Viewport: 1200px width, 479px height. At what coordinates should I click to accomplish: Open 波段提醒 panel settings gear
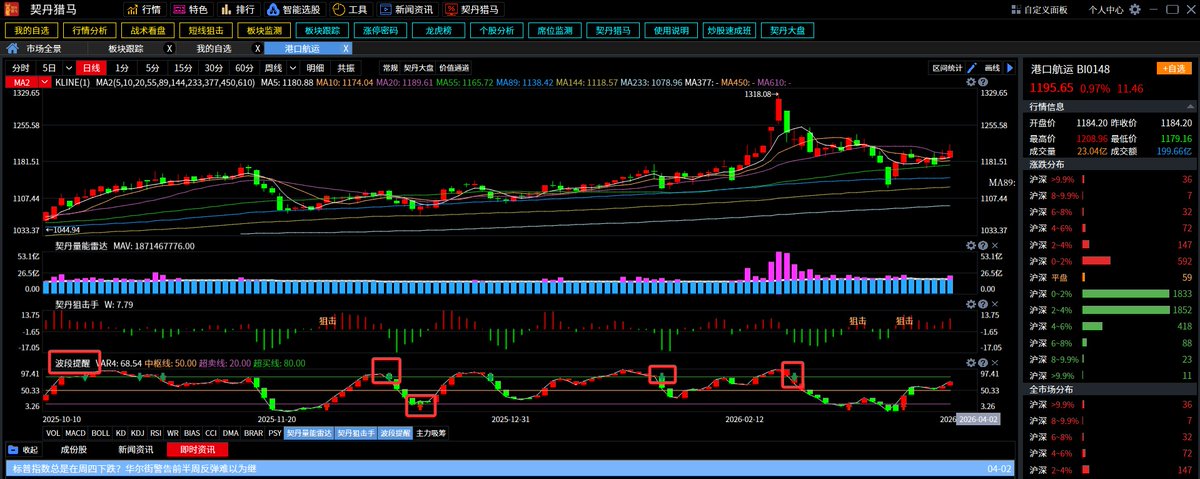click(969, 361)
